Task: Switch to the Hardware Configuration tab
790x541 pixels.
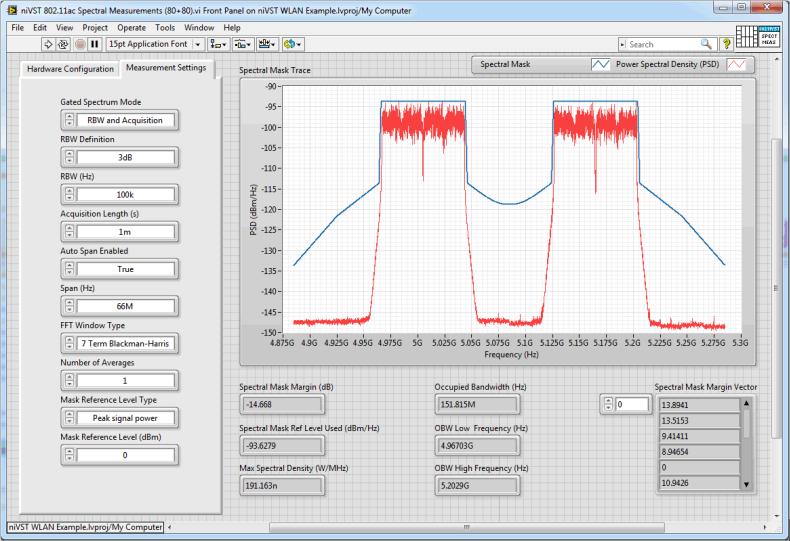Action: pos(68,68)
